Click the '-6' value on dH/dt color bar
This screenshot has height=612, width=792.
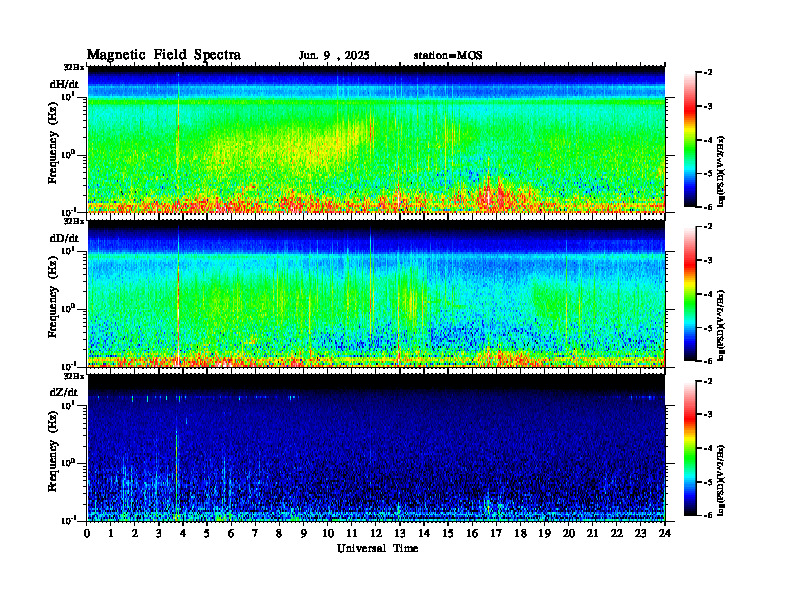(708, 207)
